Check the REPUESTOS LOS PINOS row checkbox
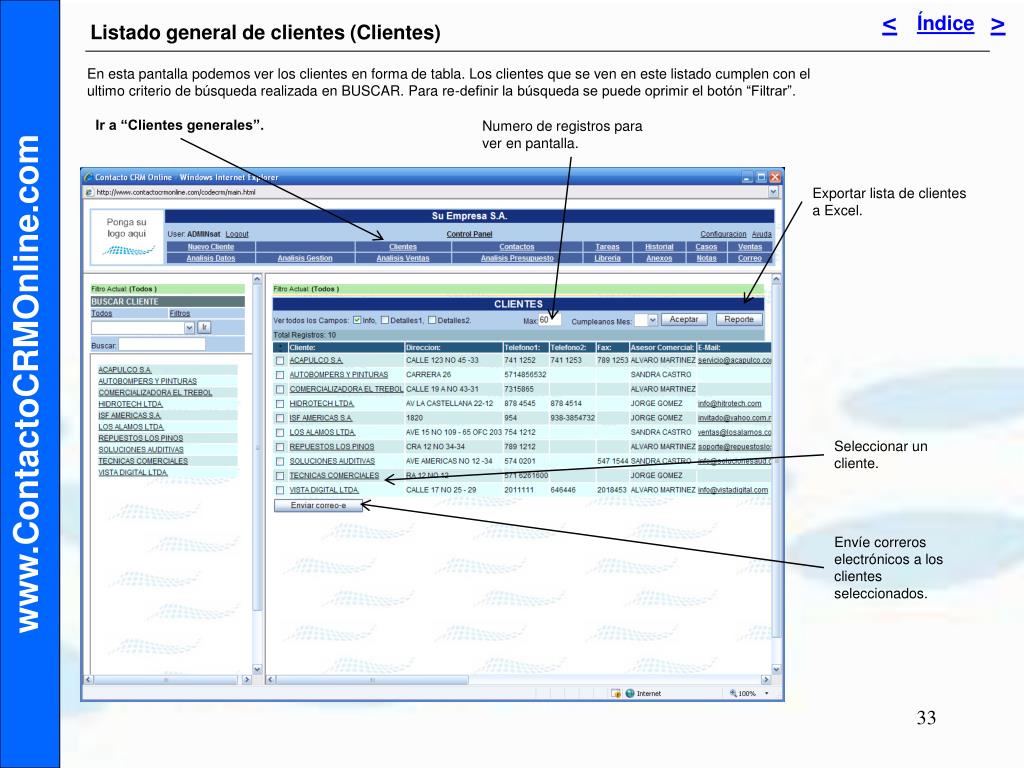 [x=280, y=447]
